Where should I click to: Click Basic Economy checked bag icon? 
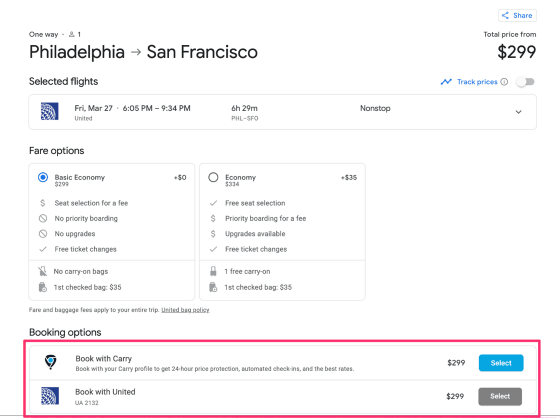tap(42, 287)
